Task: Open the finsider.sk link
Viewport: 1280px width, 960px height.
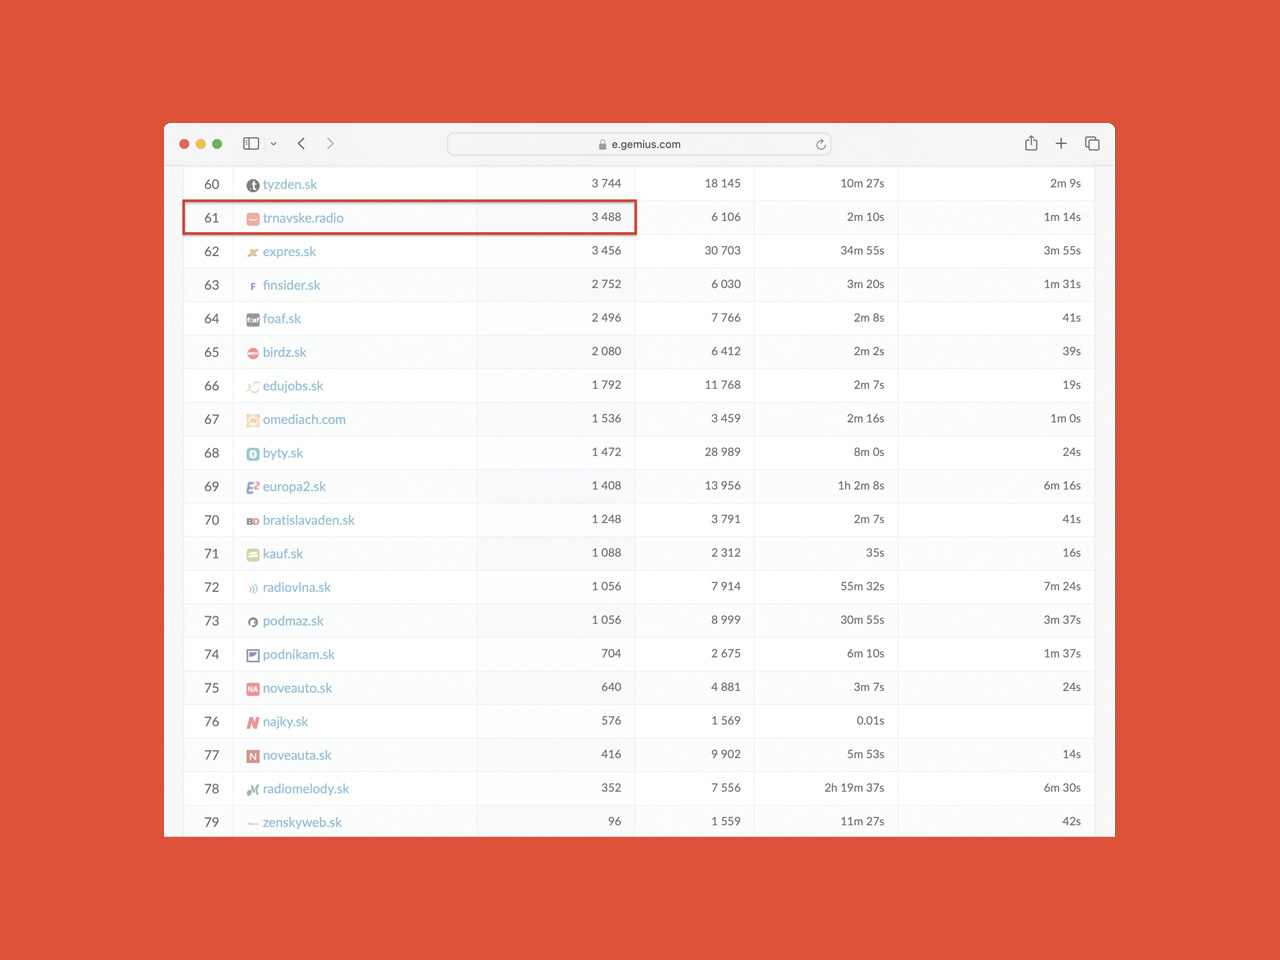Action: 292,285
